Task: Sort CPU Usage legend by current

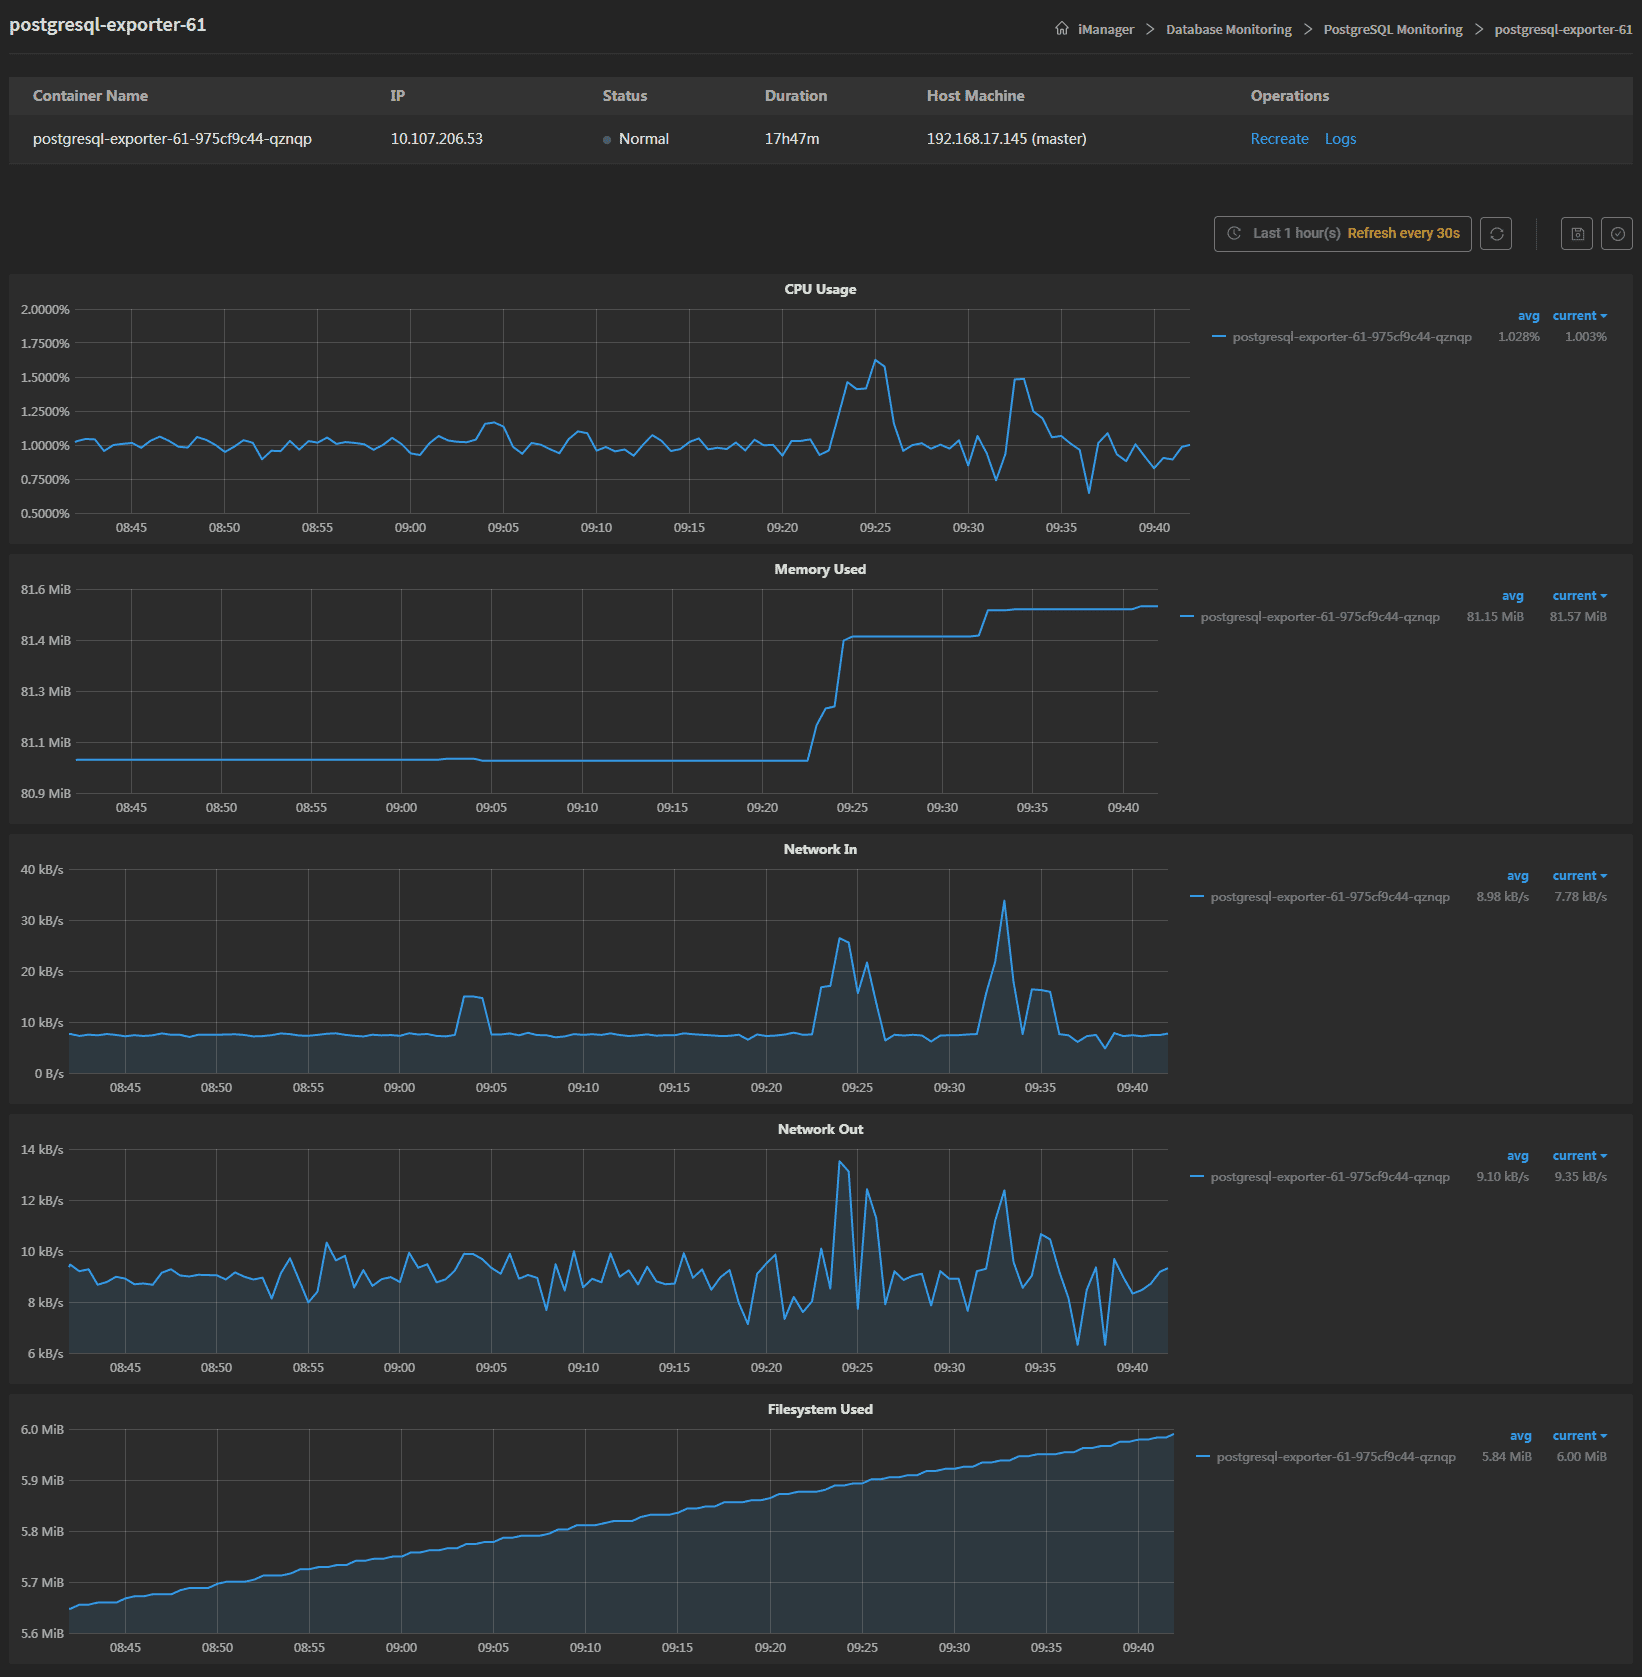Action: pyautogui.click(x=1579, y=316)
